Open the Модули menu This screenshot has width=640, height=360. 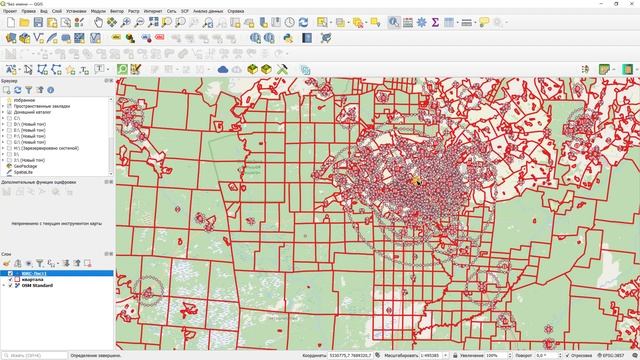coord(98,11)
